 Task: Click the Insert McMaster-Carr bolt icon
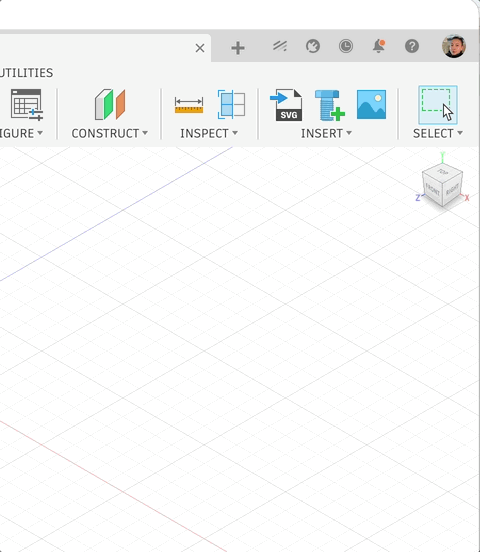pyautogui.click(x=330, y=105)
